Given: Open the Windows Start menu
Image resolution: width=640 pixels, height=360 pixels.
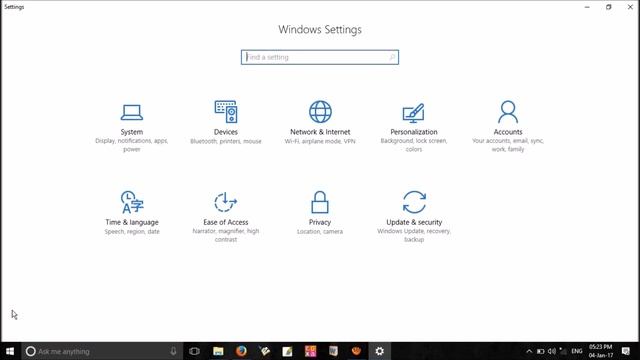Looking at the screenshot, I should [10, 351].
